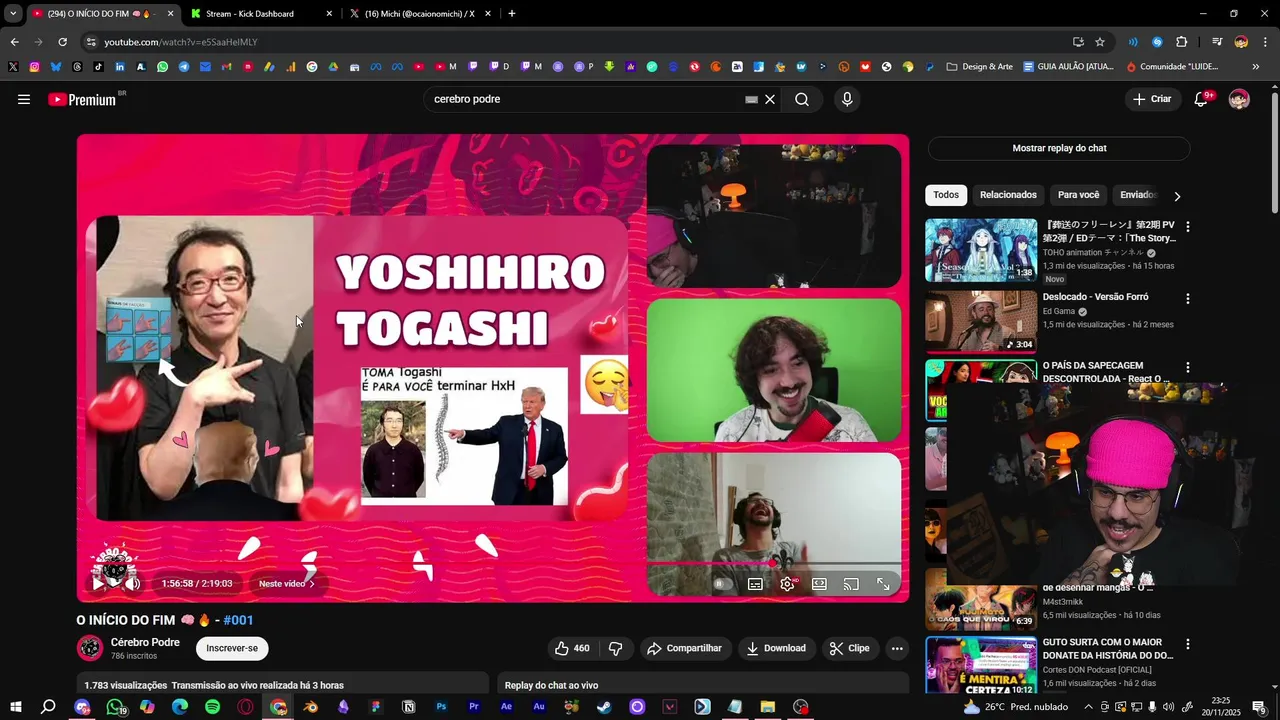The image size is (1280, 720).
Task: Switch to Michi X browser tab
Action: pos(420,14)
